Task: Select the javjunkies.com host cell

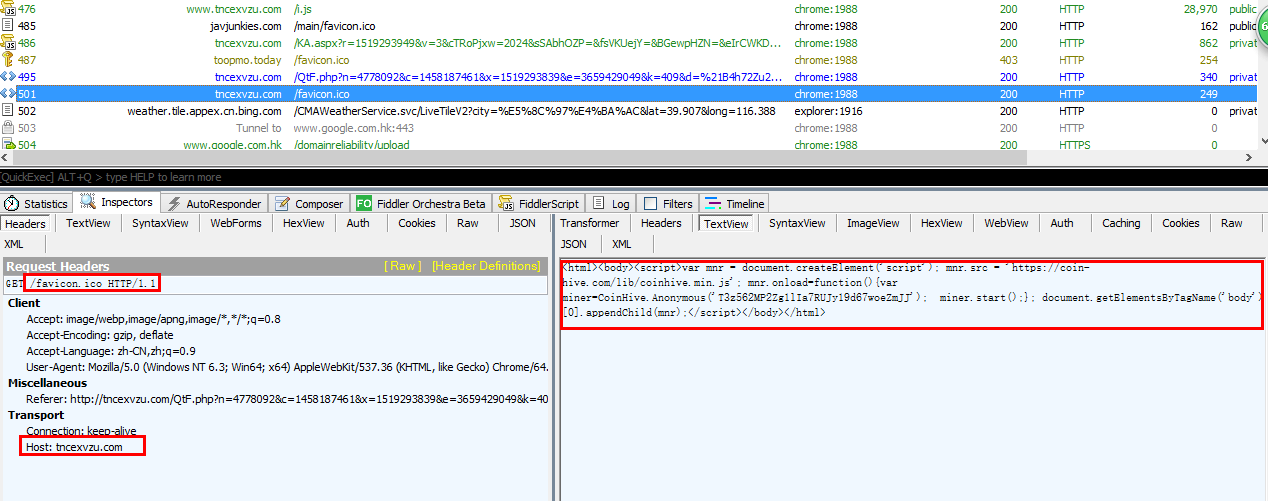Action: click(246, 26)
